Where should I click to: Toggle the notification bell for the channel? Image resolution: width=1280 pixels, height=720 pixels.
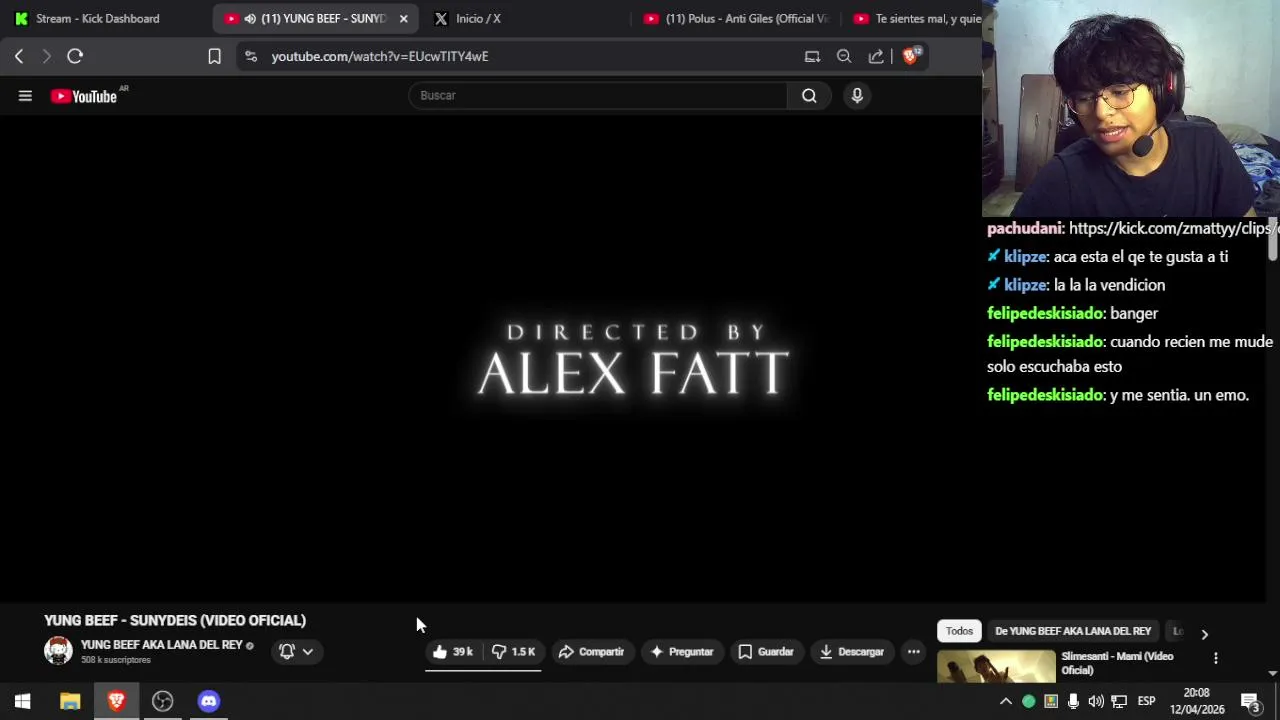click(x=287, y=652)
